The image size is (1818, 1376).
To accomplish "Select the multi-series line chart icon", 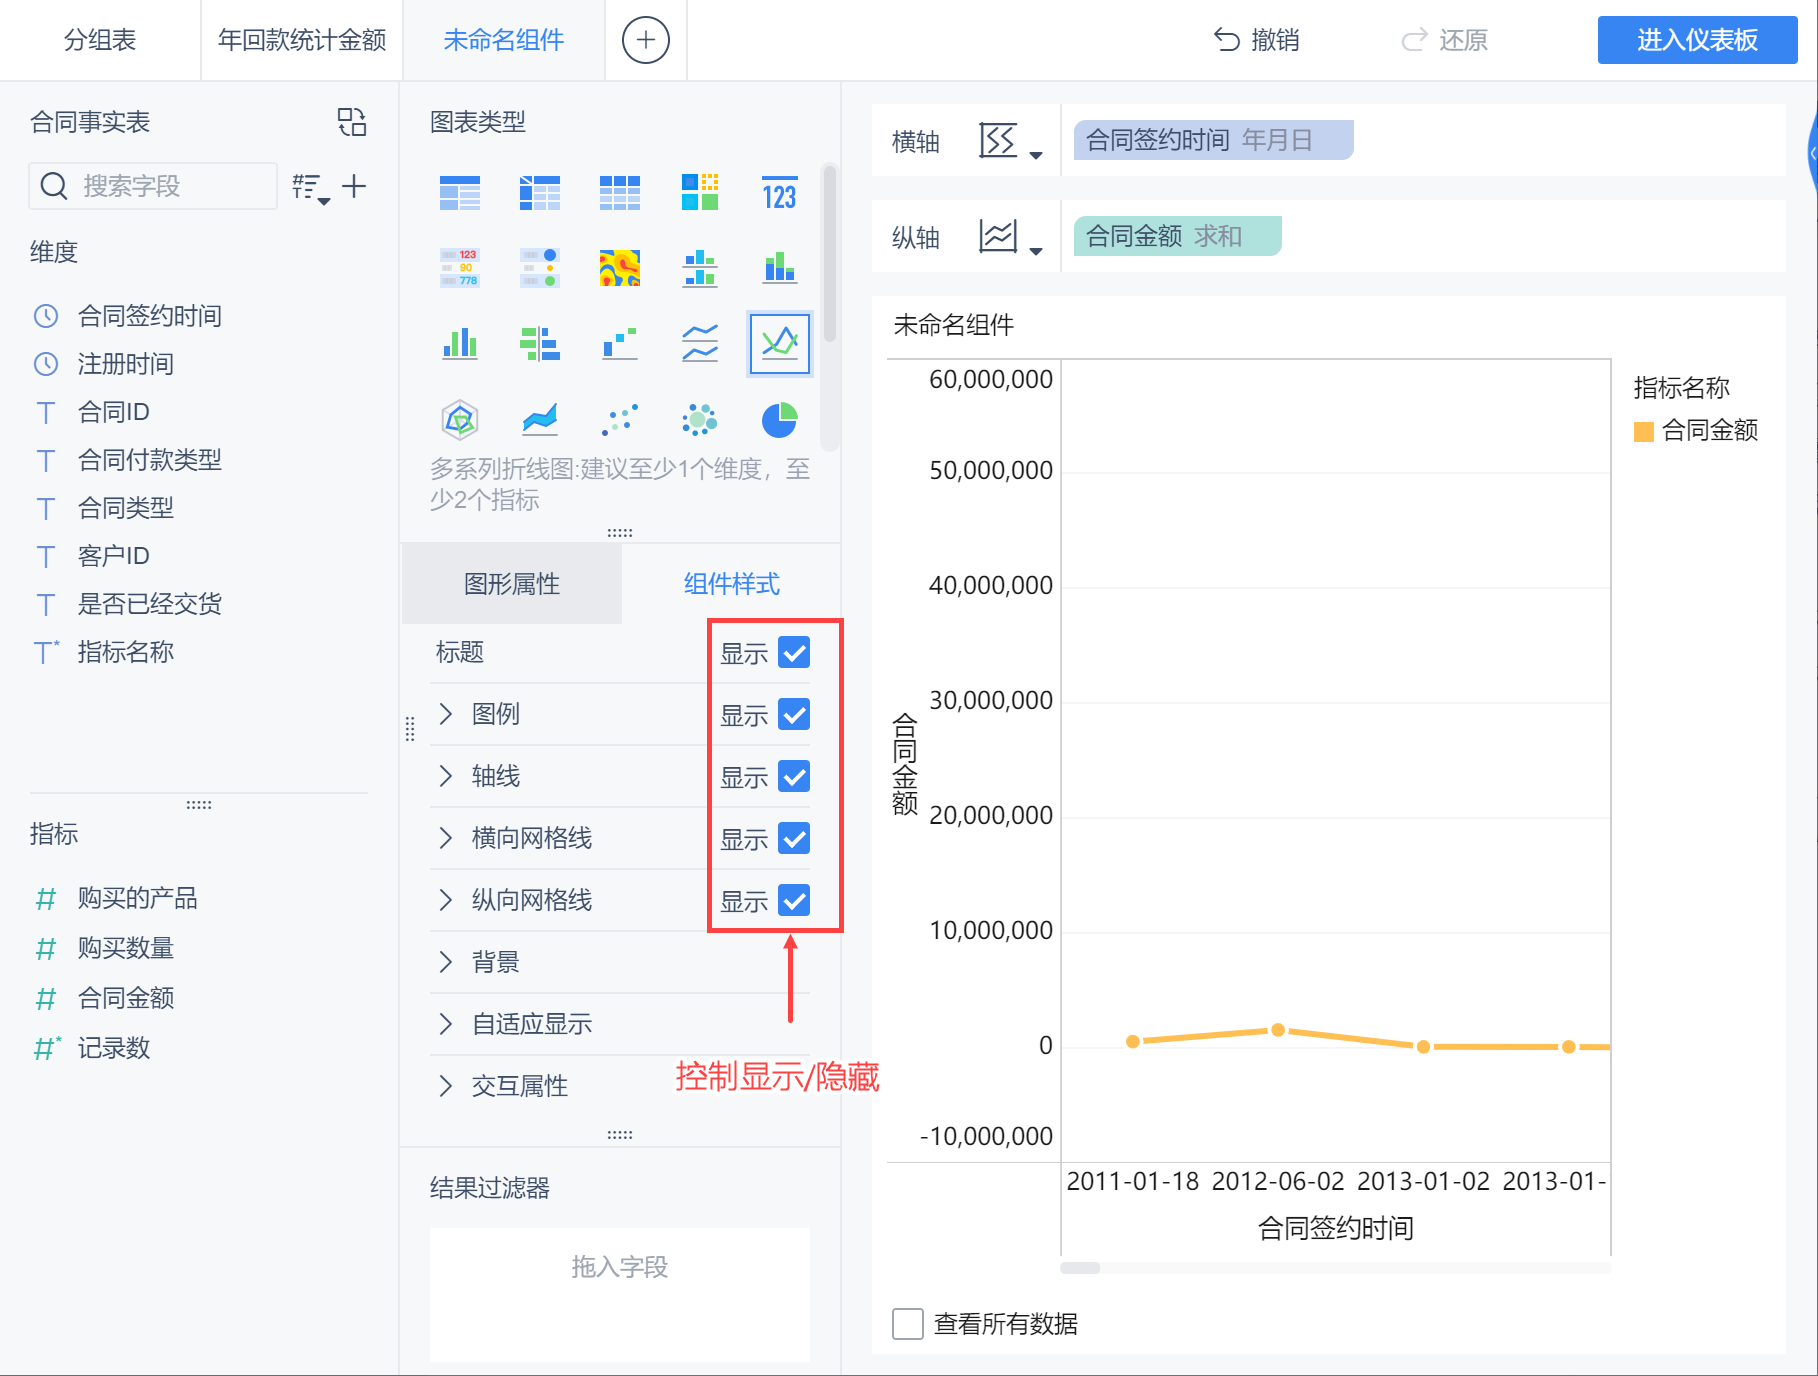I will [x=780, y=343].
